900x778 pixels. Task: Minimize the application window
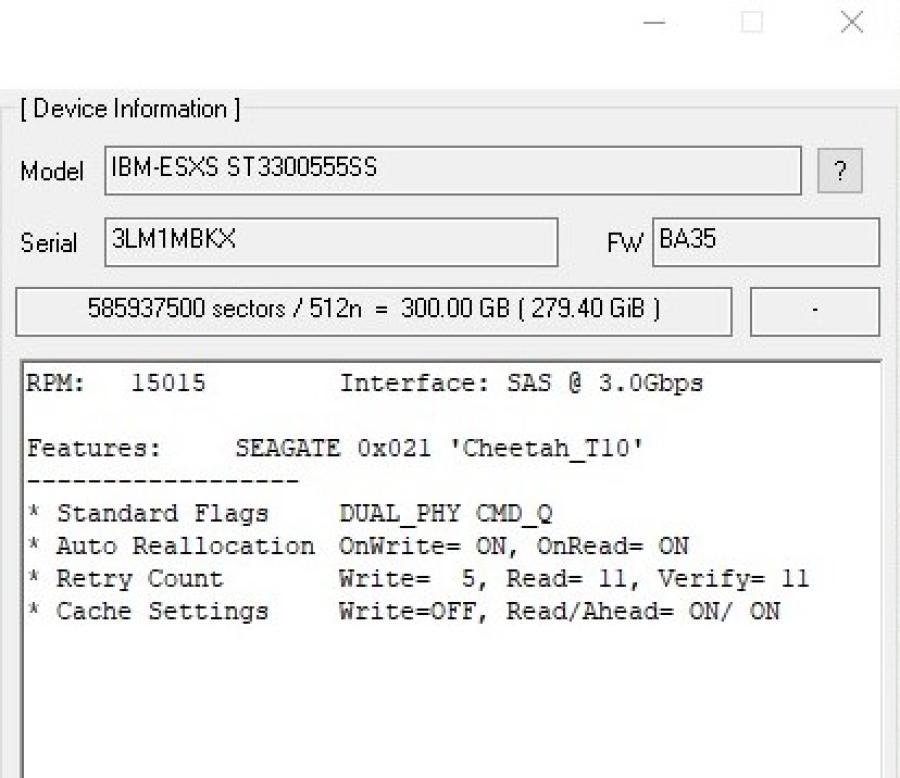tap(654, 22)
